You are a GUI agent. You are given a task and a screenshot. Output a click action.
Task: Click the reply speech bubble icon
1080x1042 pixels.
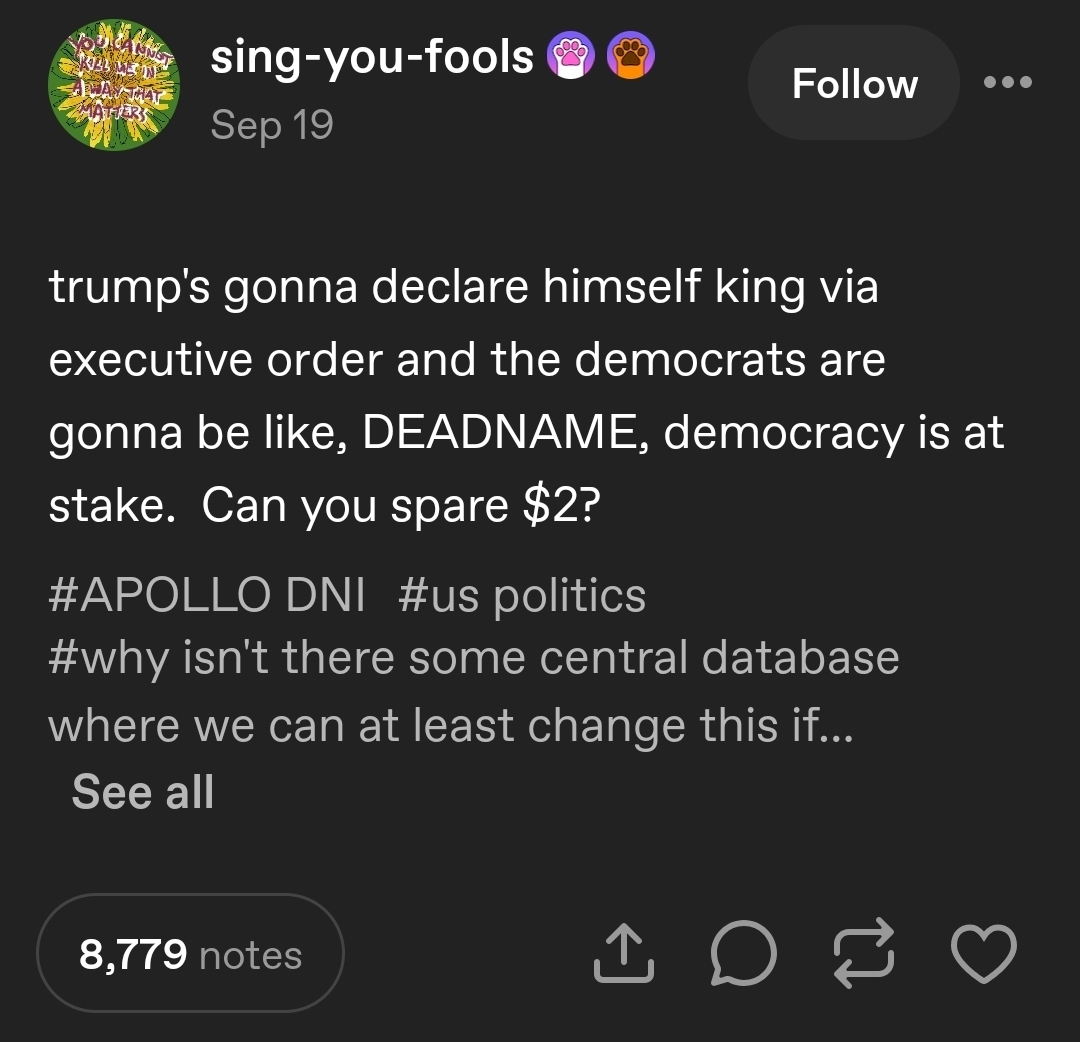(x=741, y=953)
